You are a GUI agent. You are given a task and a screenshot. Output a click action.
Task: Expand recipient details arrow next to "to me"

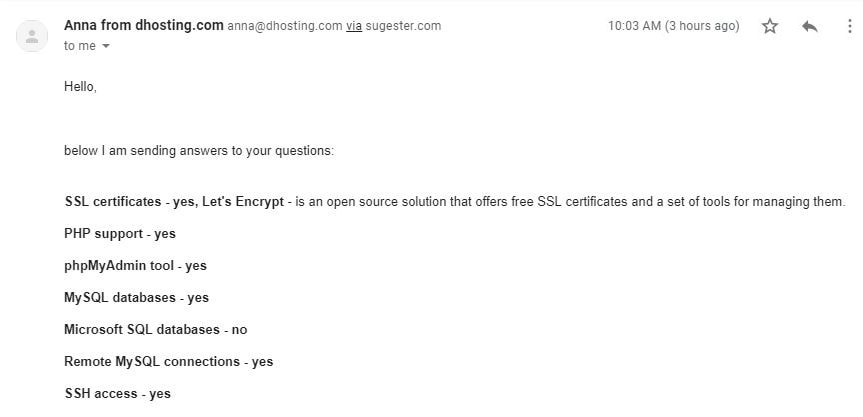click(106, 46)
